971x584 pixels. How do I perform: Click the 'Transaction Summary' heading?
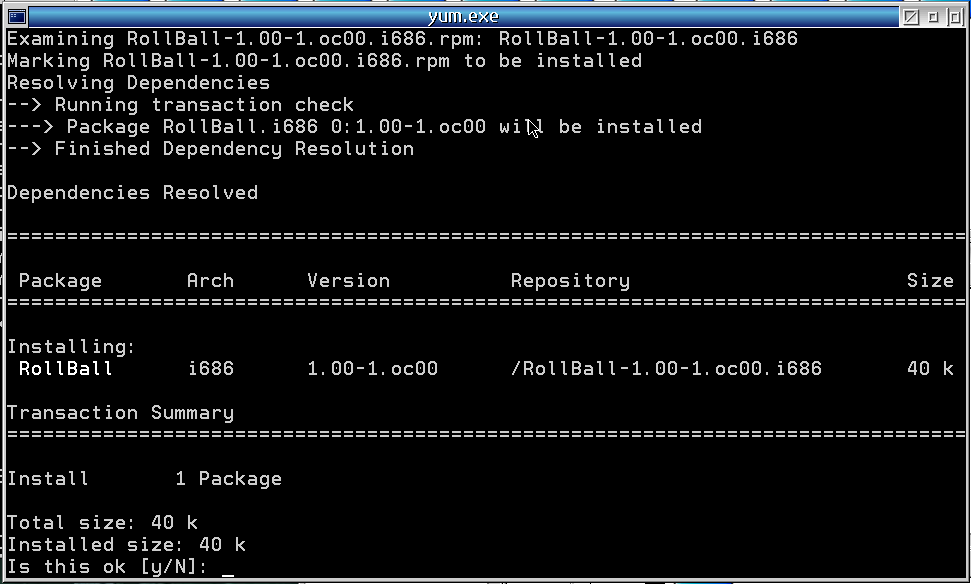121,413
